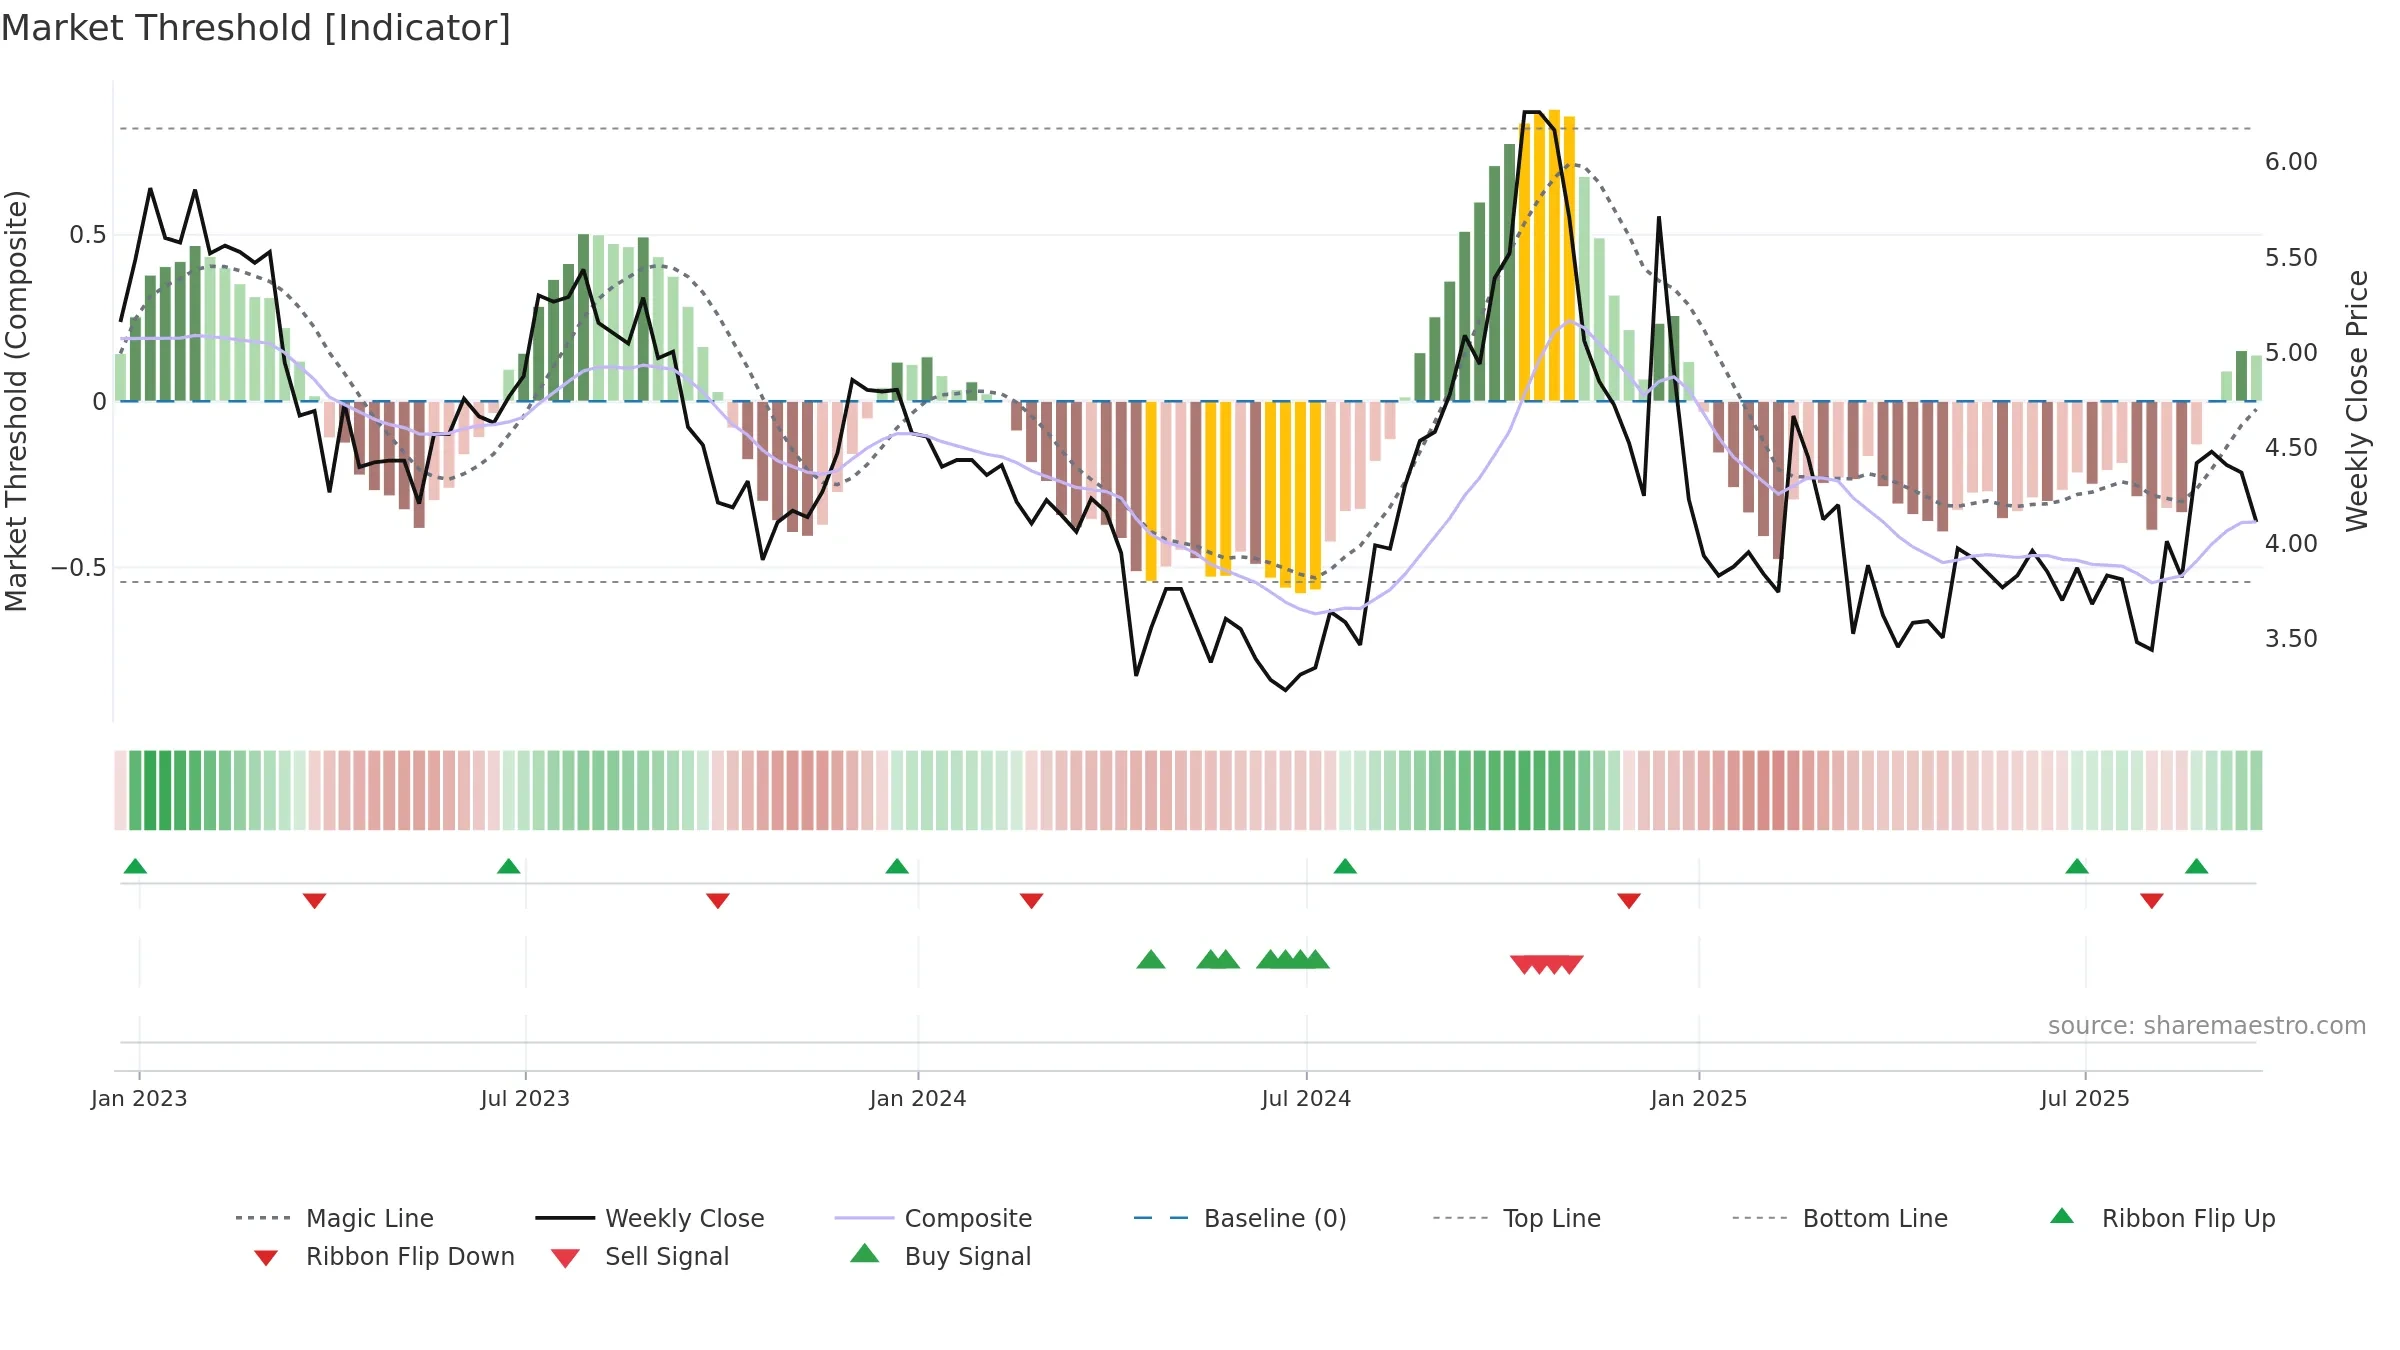
Task: Click the source: sharemaestro.com credit text
Action: click(x=2207, y=1026)
